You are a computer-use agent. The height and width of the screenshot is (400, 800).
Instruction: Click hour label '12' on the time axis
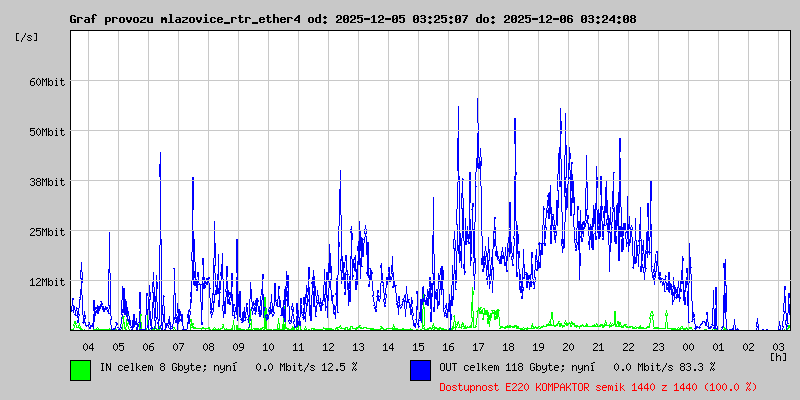coord(329,347)
